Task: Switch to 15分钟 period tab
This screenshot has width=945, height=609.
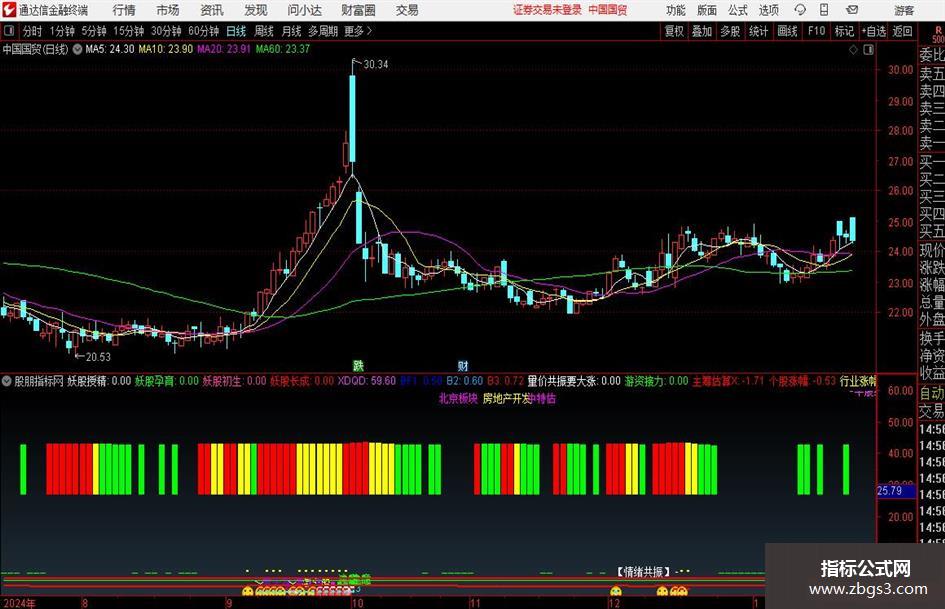Action: pos(129,31)
